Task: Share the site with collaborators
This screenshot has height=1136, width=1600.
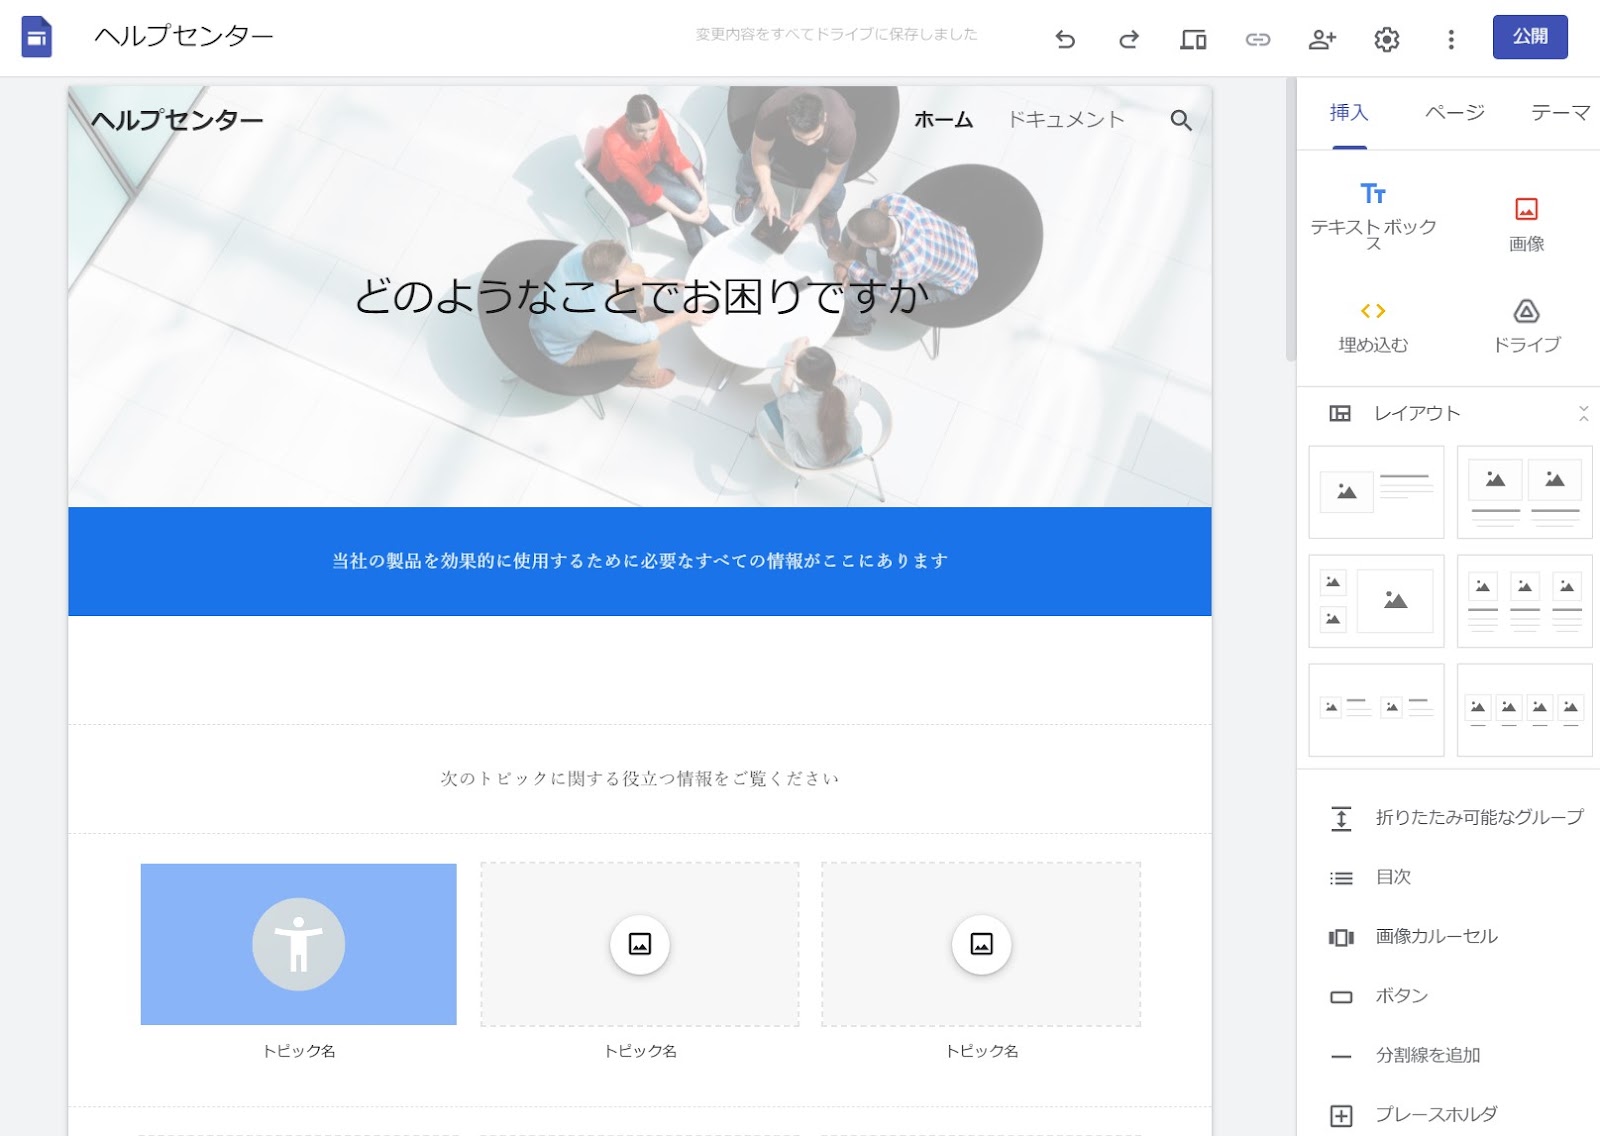Action: pos(1322,39)
